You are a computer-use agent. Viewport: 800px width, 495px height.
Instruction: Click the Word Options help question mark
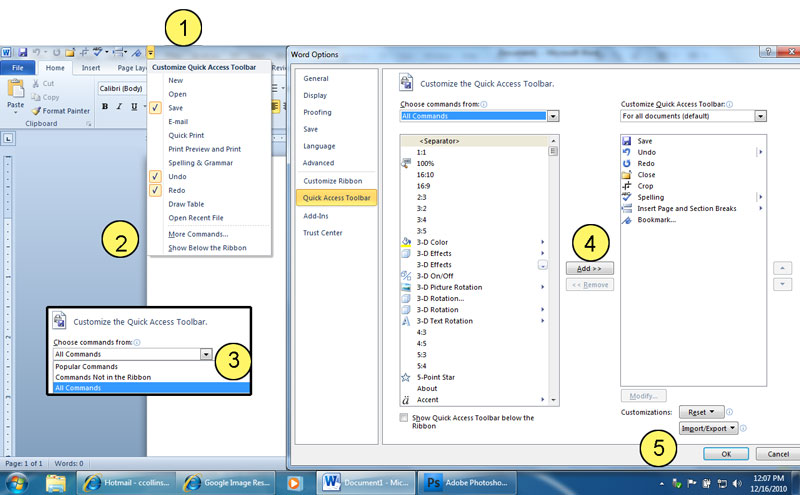pos(767,52)
